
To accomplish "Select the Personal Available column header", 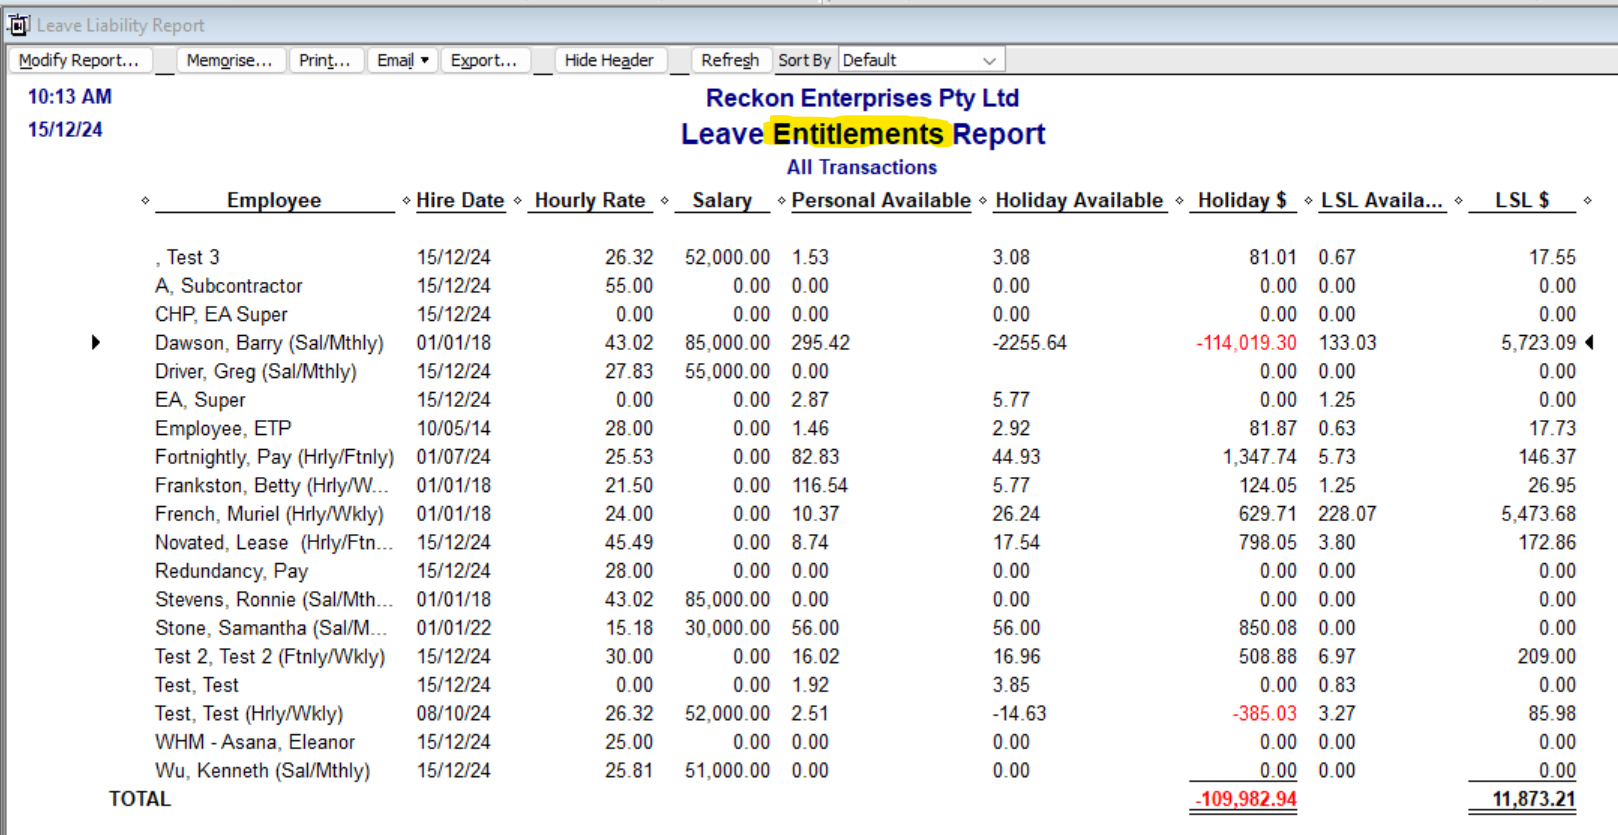I will [x=881, y=200].
